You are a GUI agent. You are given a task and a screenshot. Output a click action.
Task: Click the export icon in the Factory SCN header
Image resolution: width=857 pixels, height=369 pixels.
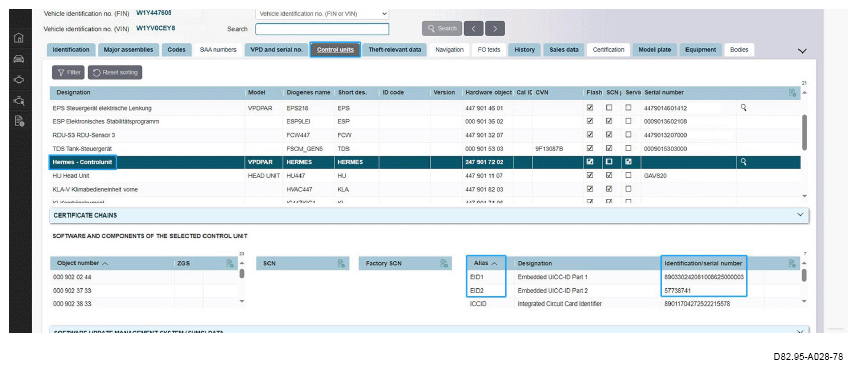point(444,263)
